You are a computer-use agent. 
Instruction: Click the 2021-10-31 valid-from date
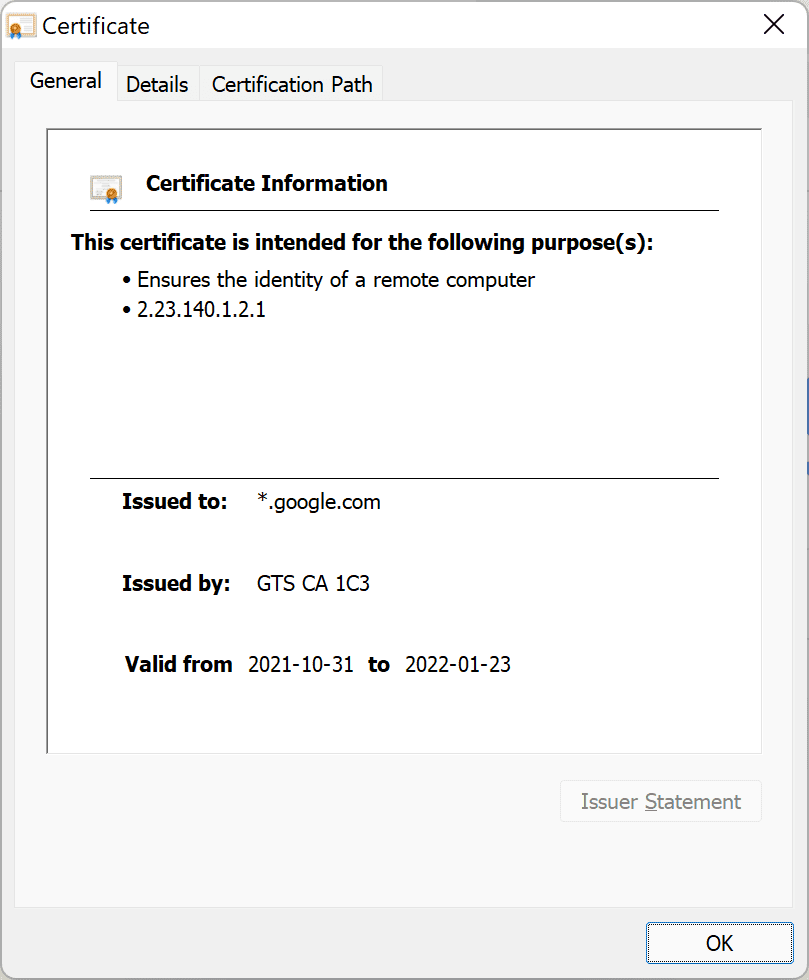click(301, 664)
